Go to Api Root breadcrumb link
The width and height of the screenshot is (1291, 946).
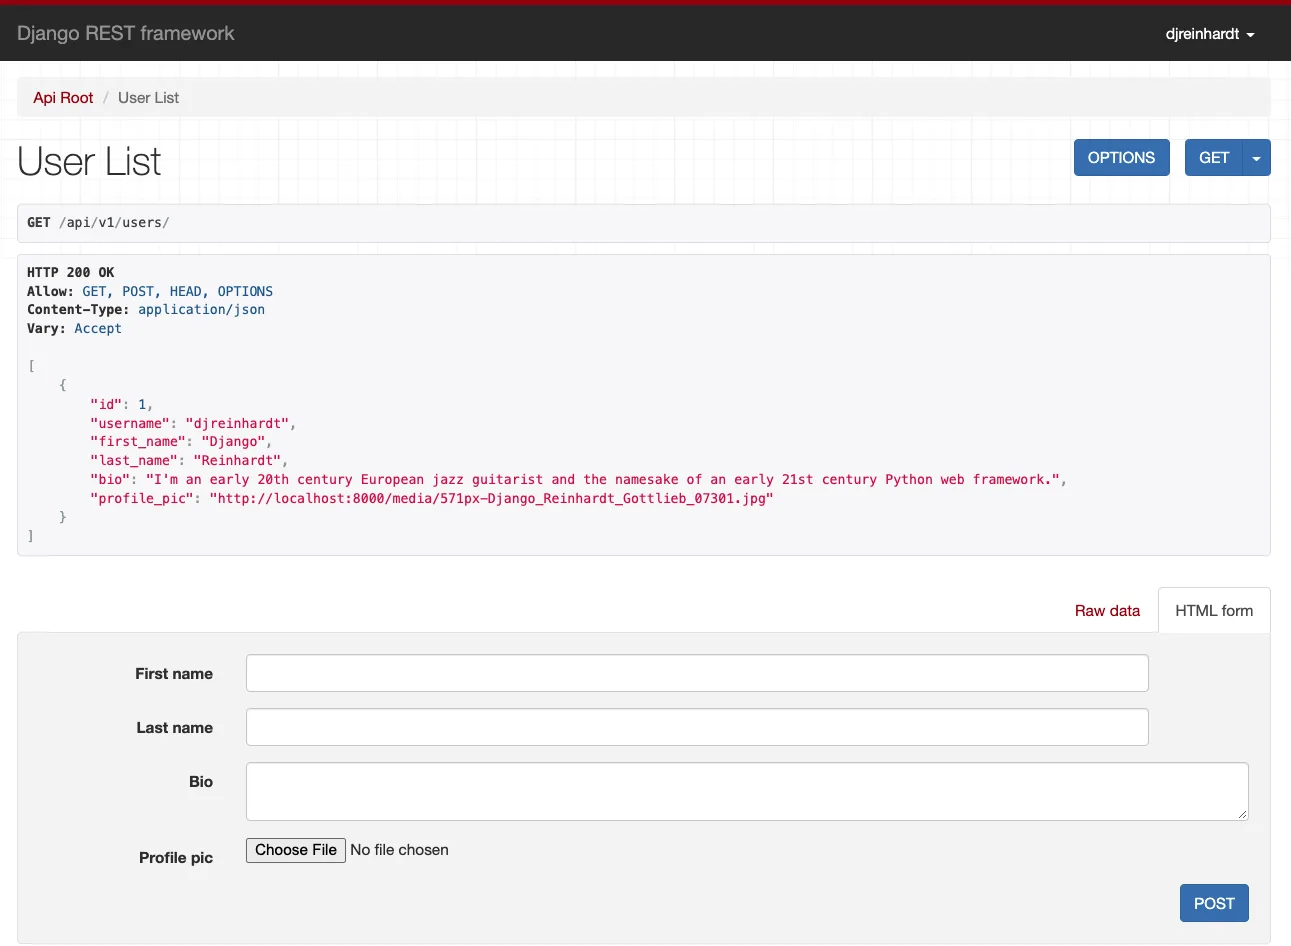[63, 98]
